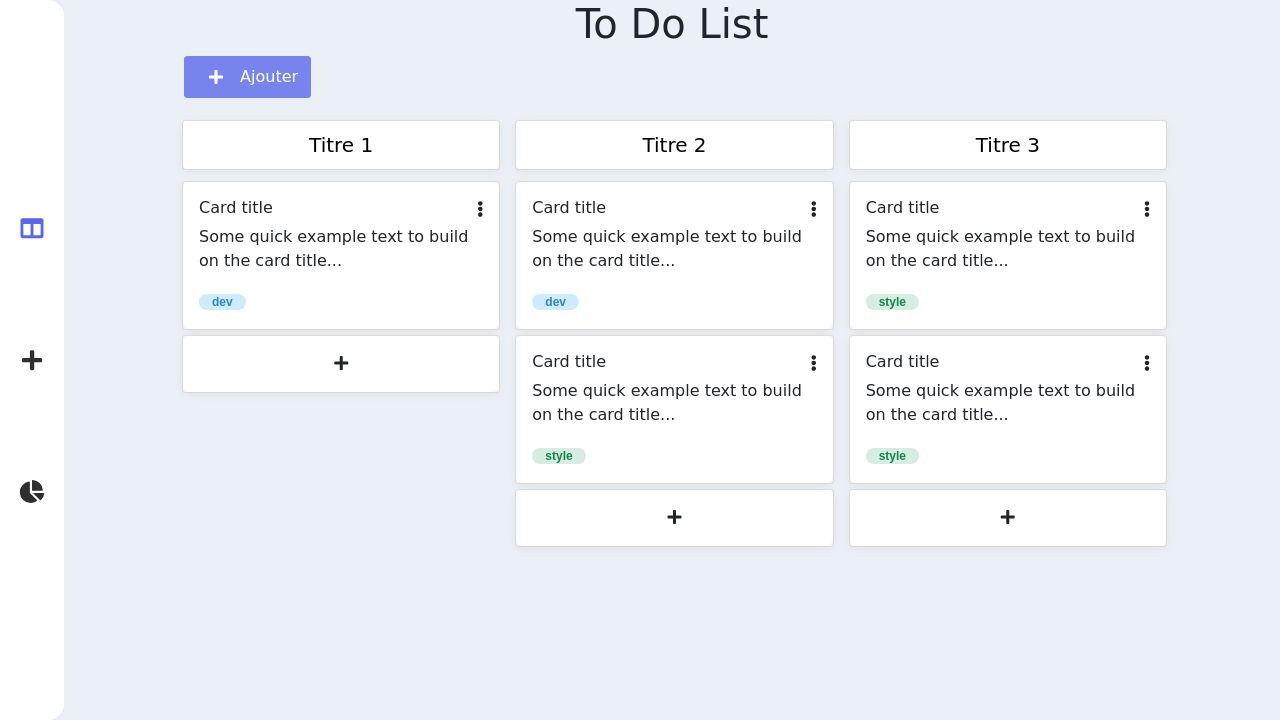
Task: Click the dev tag on Titre 1 card
Action: tap(222, 302)
